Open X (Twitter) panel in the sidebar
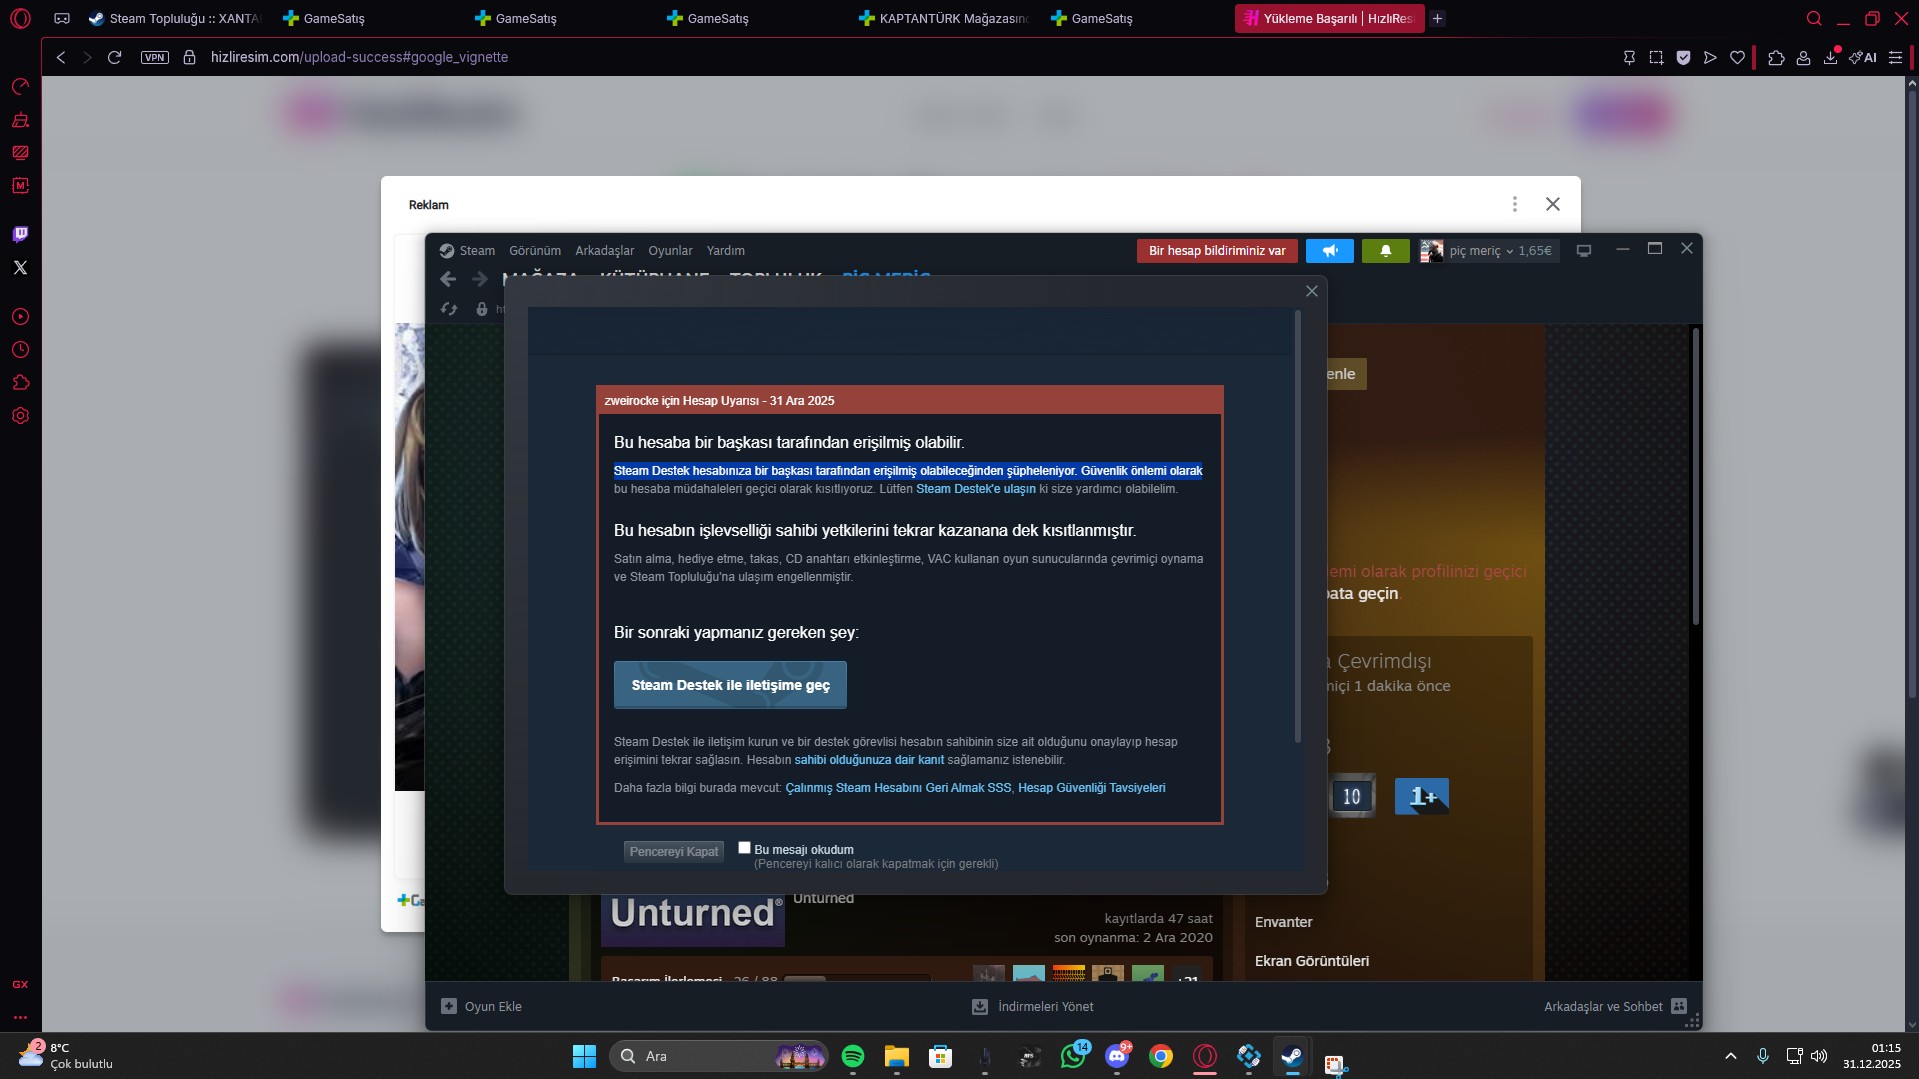The height and width of the screenshot is (1079, 1919). [20, 267]
